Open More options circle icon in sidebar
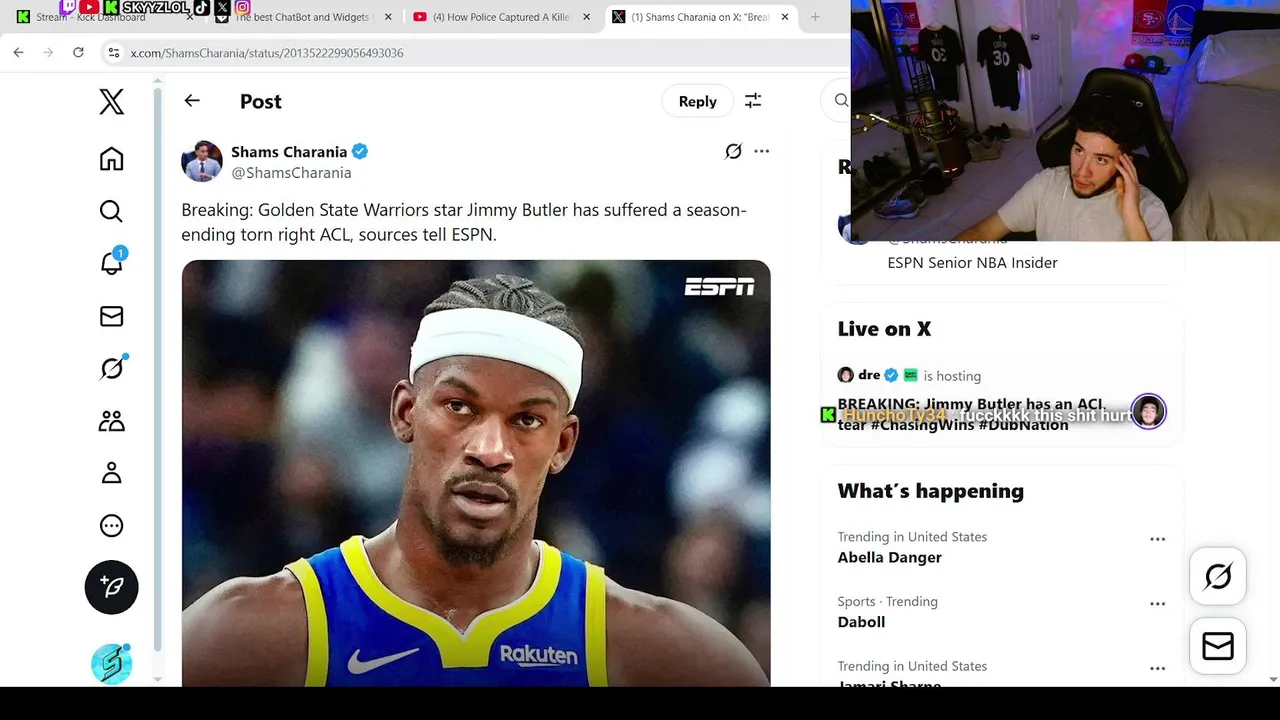Image resolution: width=1280 pixels, height=720 pixels. coord(111,525)
